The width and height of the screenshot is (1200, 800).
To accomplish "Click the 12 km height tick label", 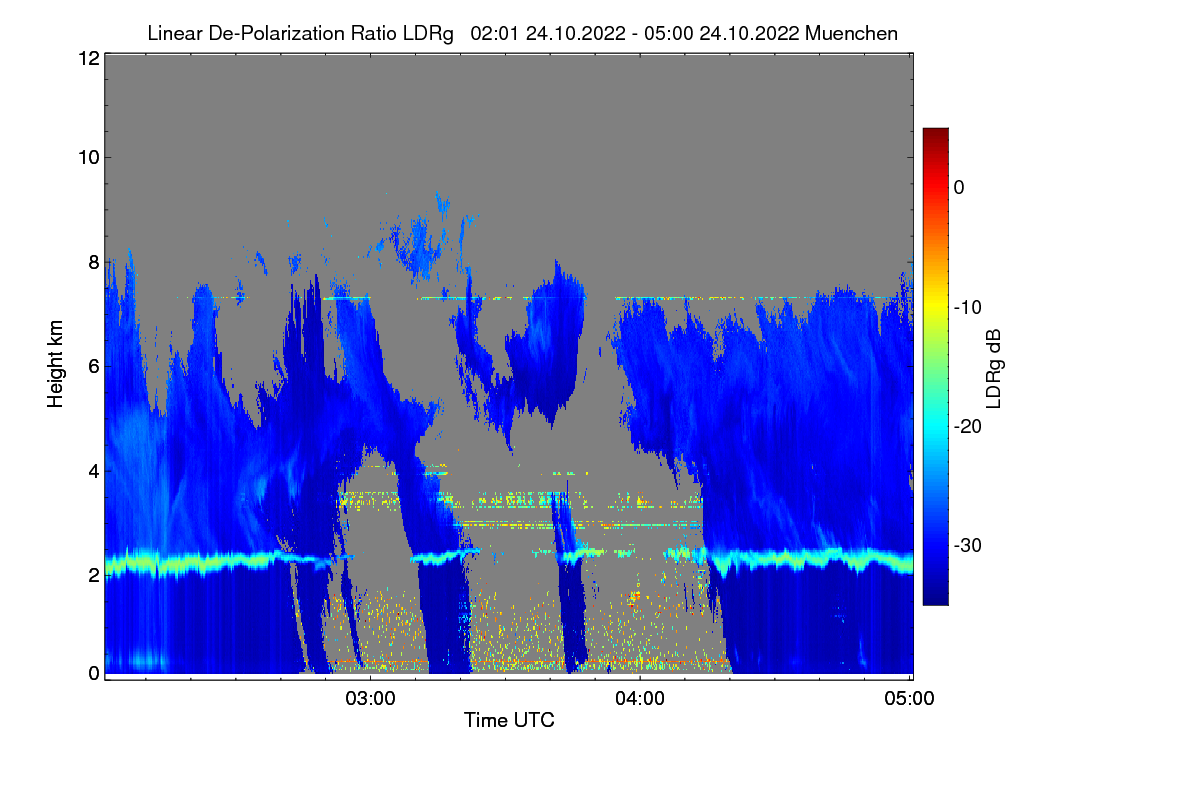I will [87, 59].
